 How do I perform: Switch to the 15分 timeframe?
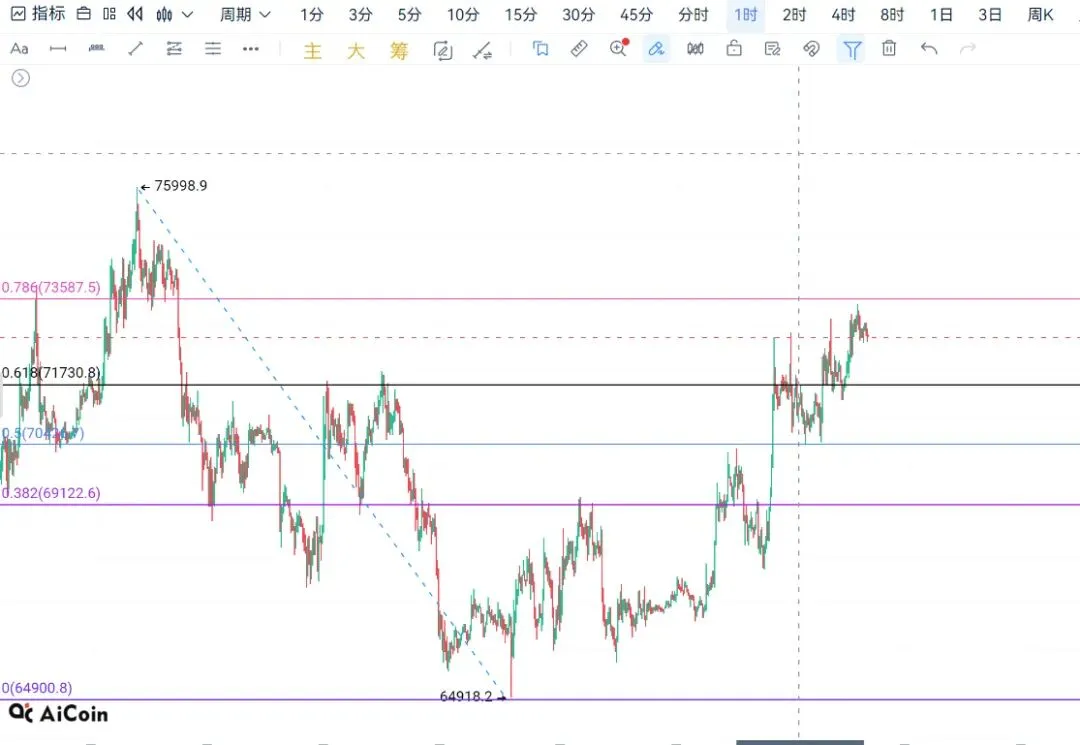pyautogui.click(x=521, y=14)
